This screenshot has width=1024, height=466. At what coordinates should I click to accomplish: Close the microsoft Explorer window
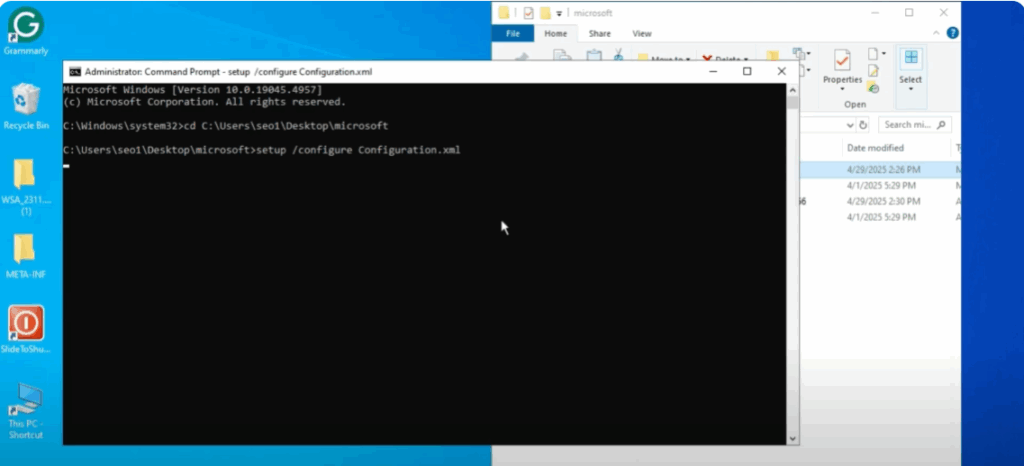pos(943,12)
